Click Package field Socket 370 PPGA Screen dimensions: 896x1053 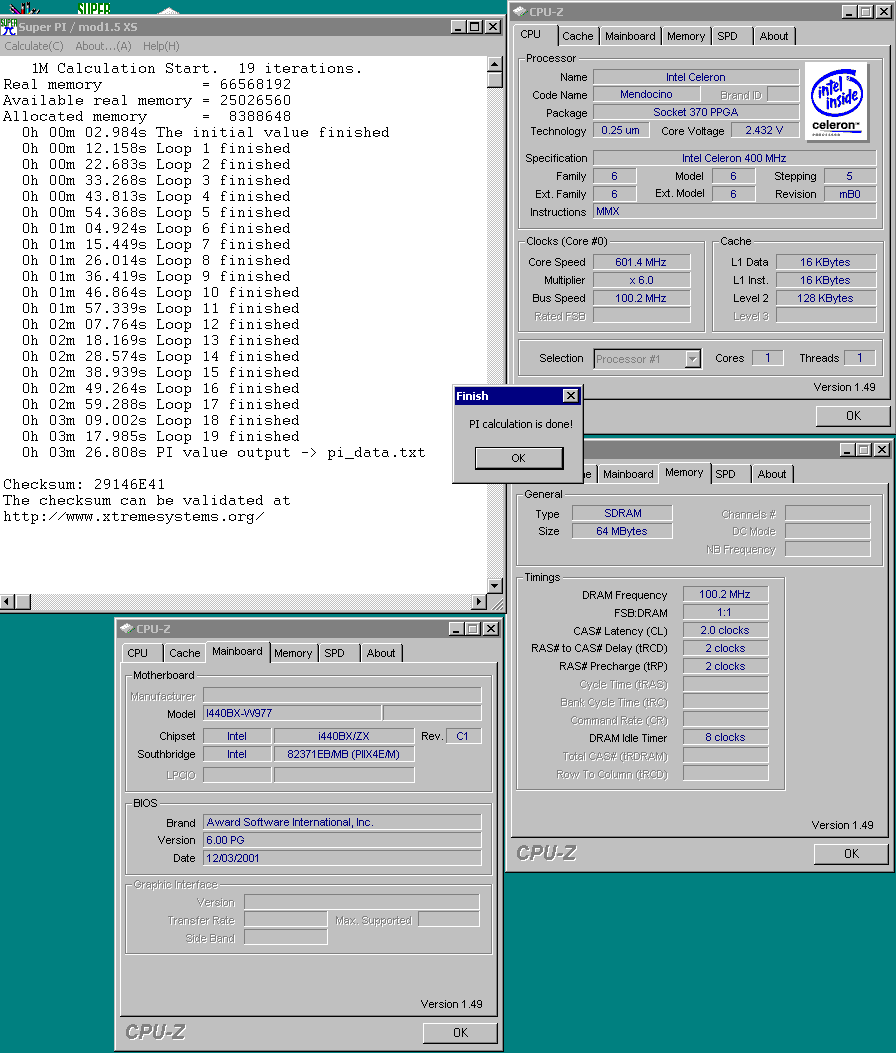[696, 112]
